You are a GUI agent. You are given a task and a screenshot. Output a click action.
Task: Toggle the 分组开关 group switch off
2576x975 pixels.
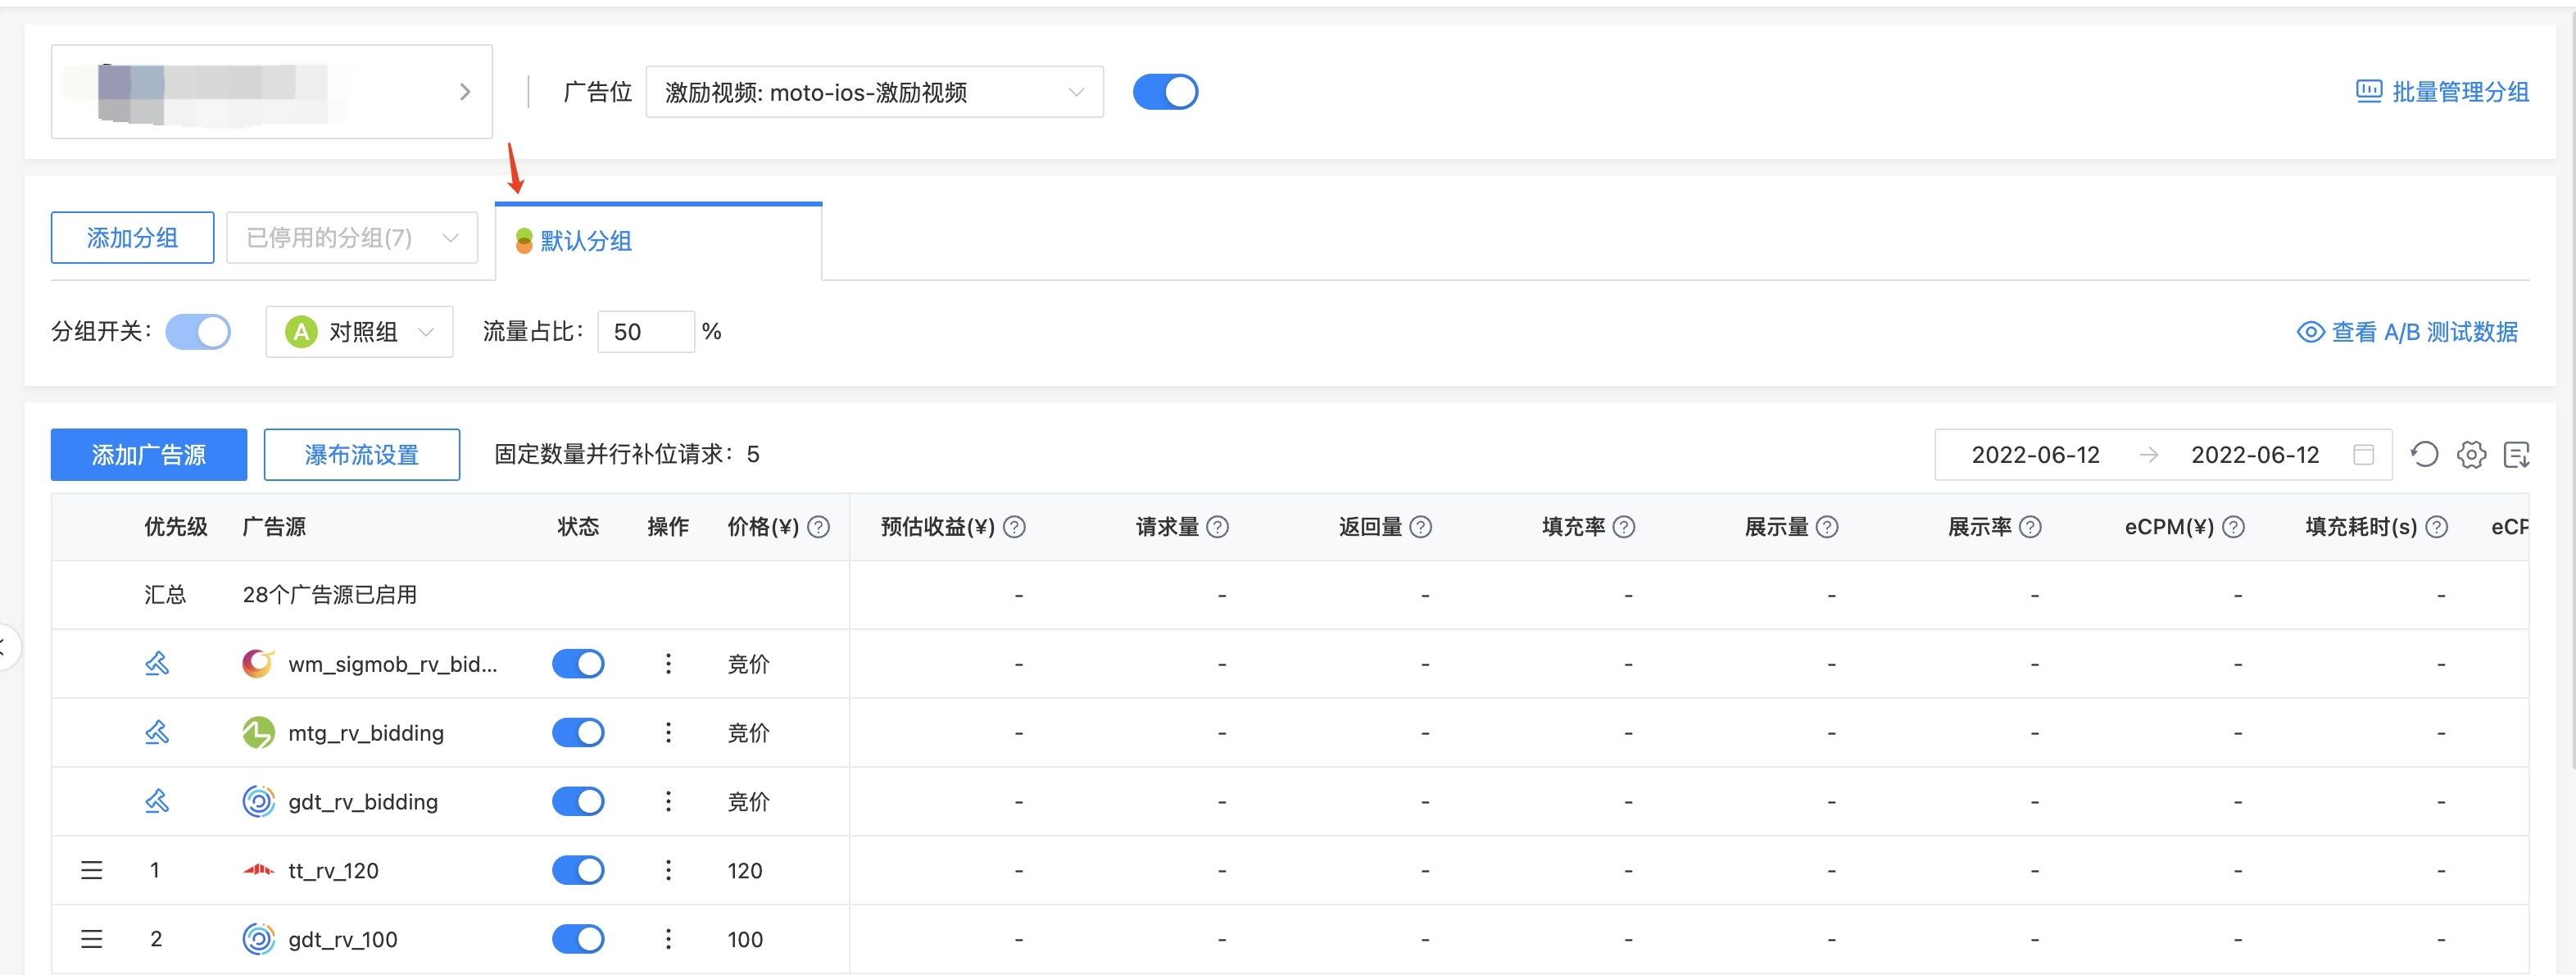tap(198, 331)
